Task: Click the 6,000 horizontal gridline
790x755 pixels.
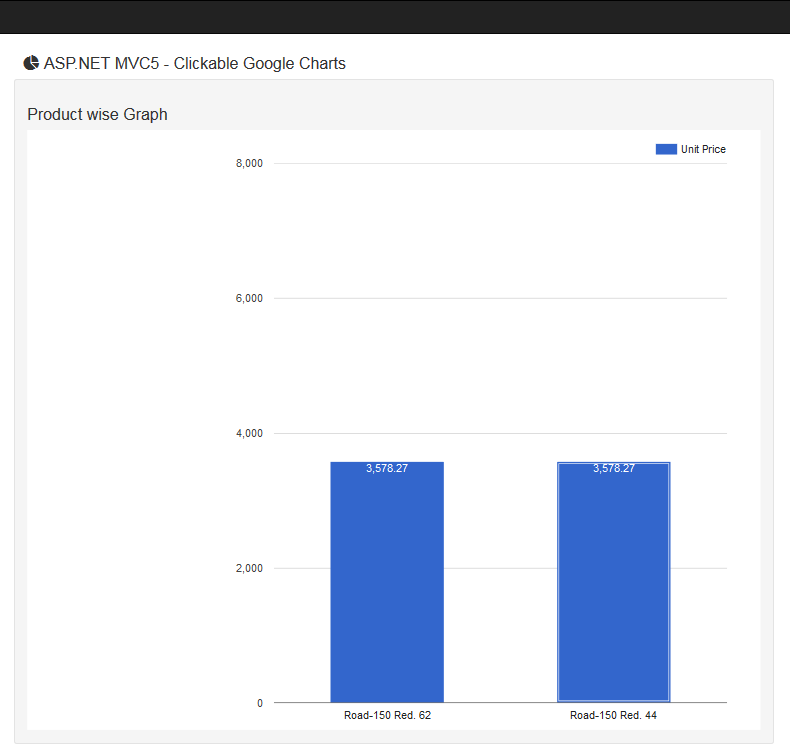Action: [500, 298]
